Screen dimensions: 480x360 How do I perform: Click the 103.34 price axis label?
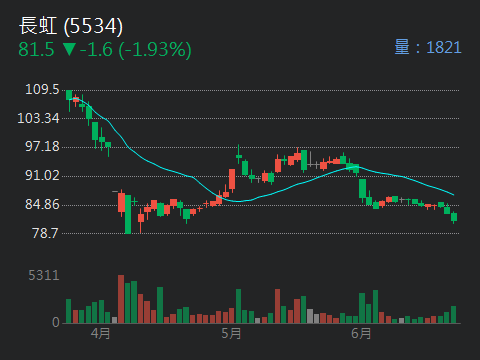pyautogui.click(x=38, y=118)
